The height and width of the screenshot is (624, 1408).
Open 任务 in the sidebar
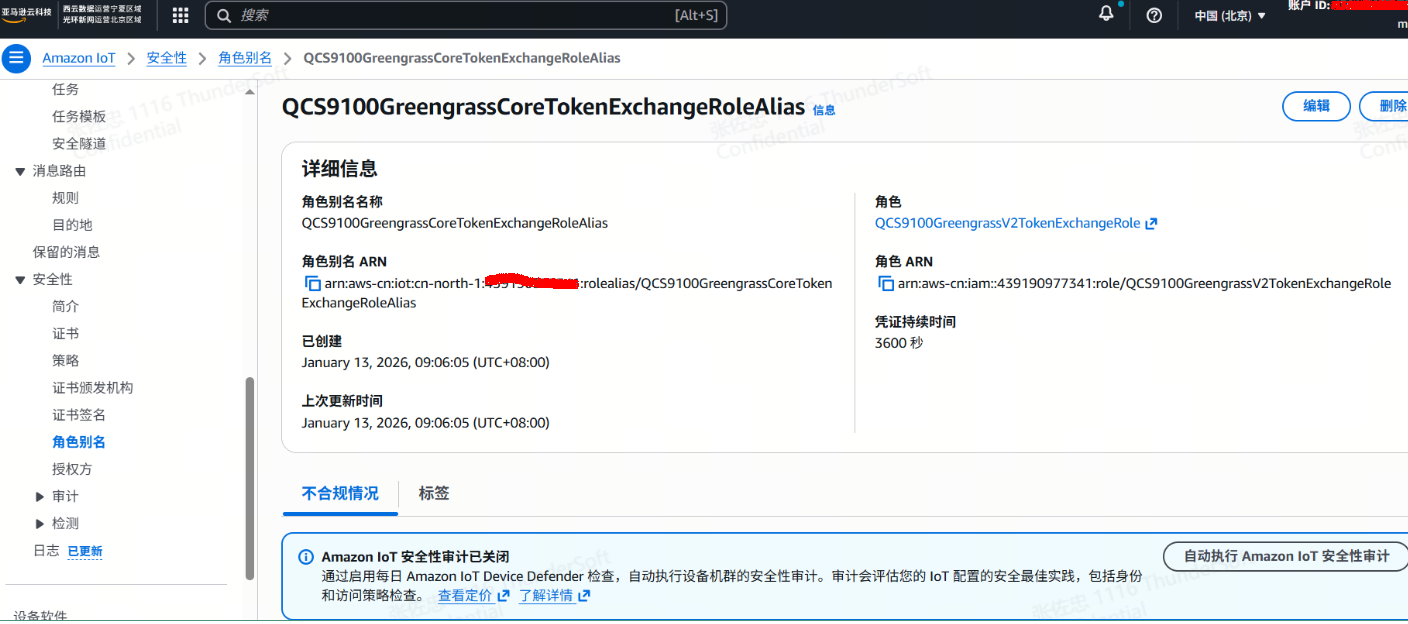point(65,89)
